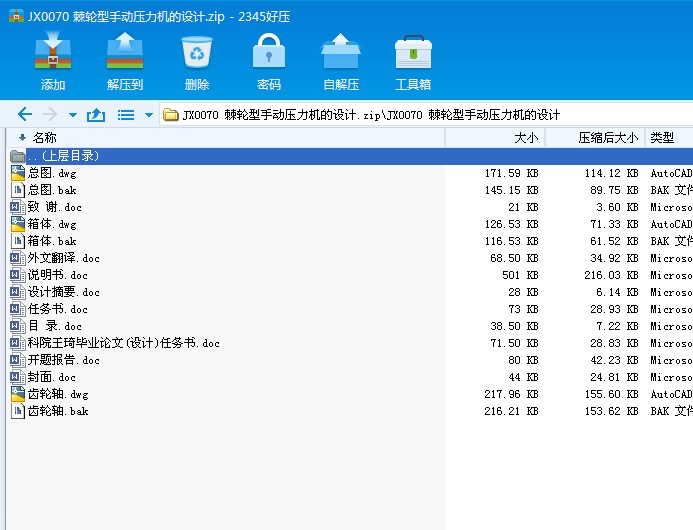Select file 齿轮轴.bak

click(x=58, y=411)
